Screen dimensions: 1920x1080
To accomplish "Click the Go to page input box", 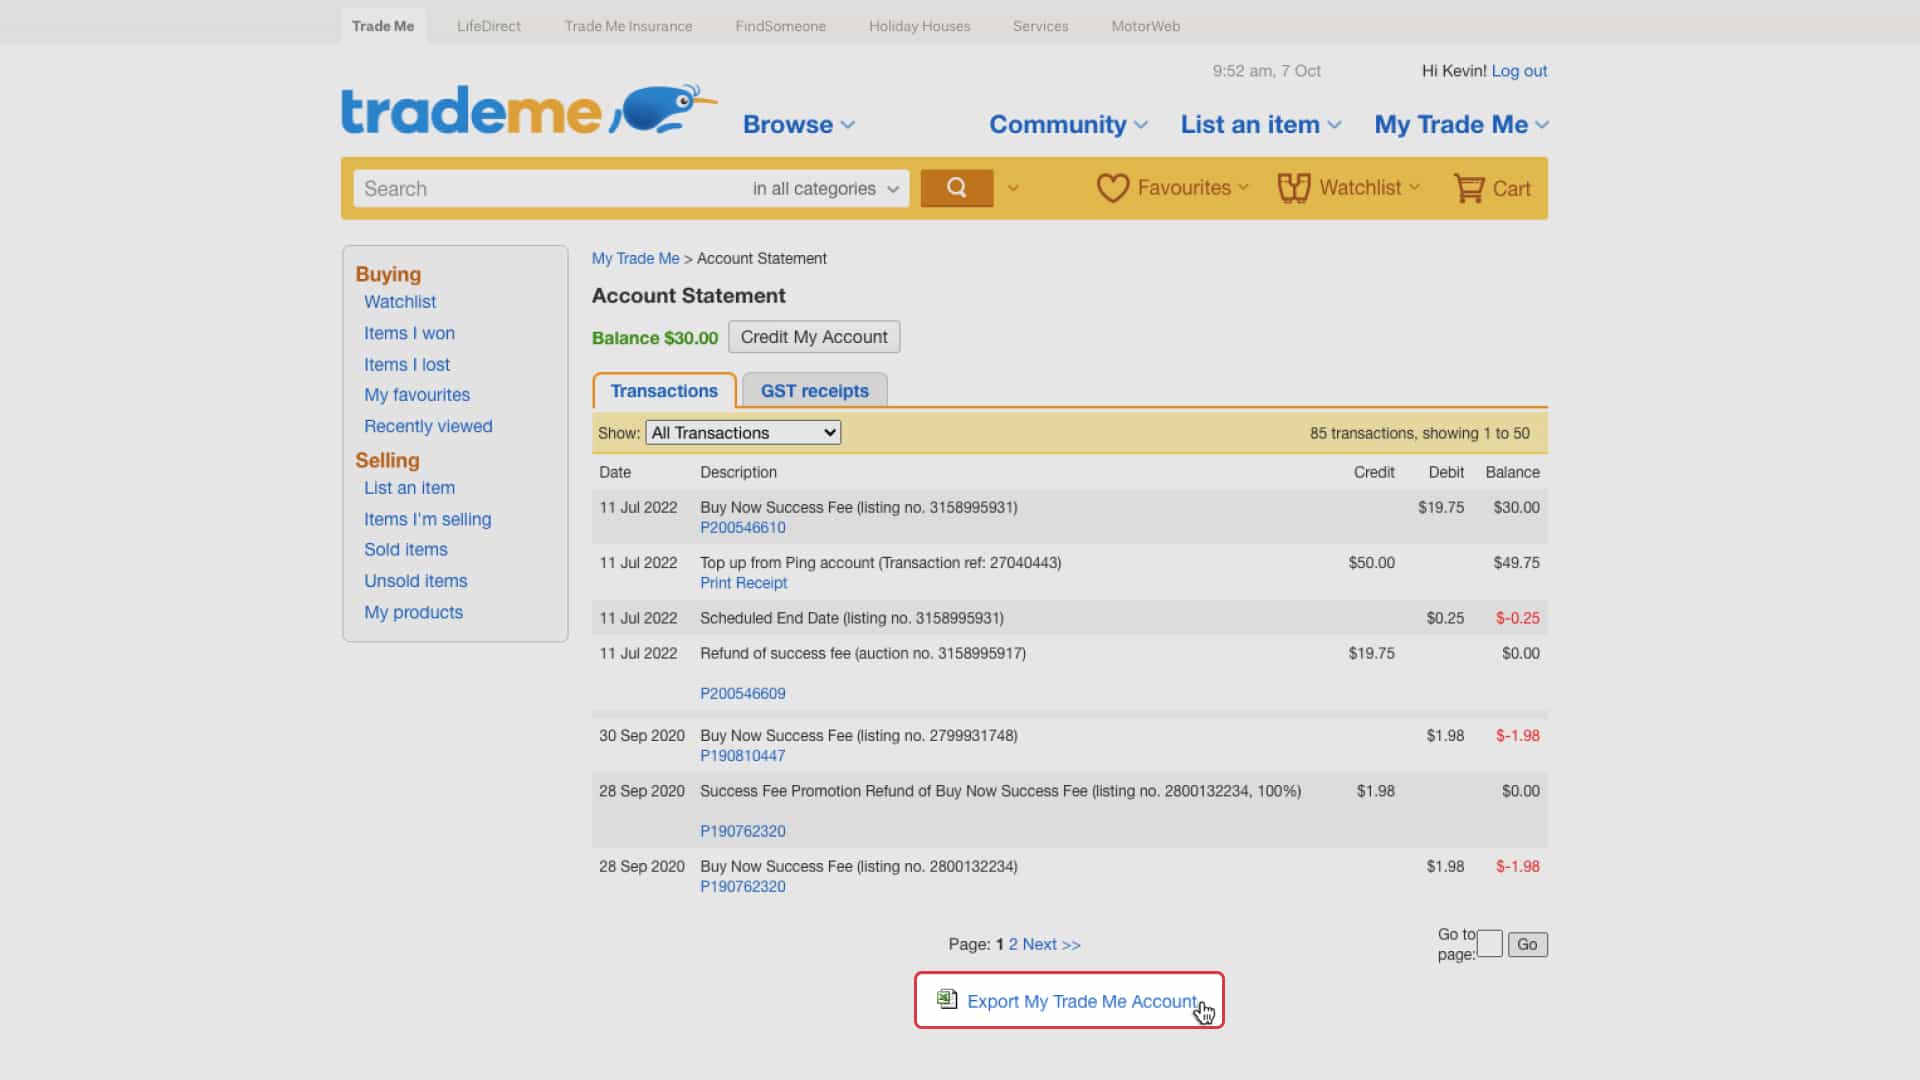I will 1489,944.
